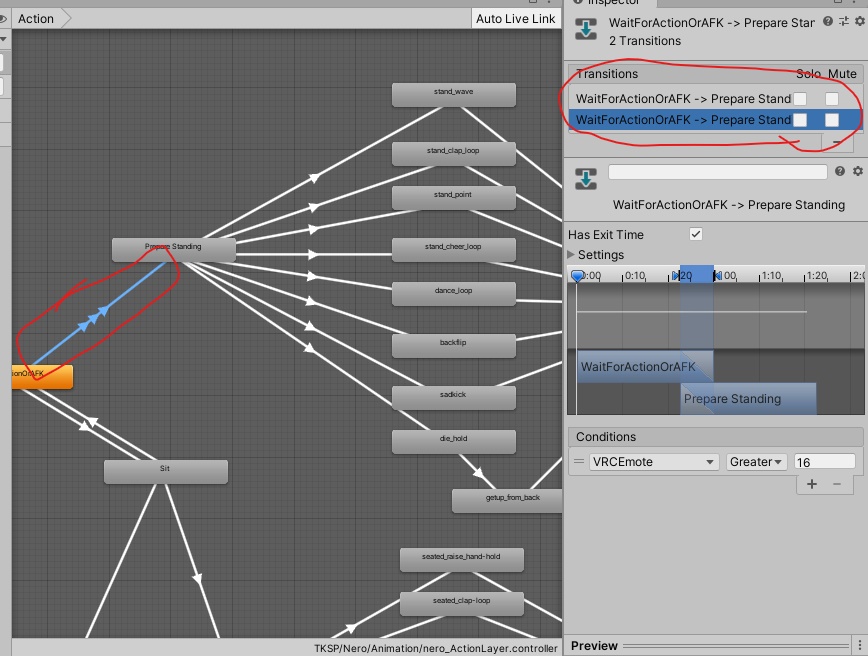Image resolution: width=868 pixels, height=656 pixels.
Task: Select the orange WaitForActionOrAFK state node
Action: pos(42,376)
